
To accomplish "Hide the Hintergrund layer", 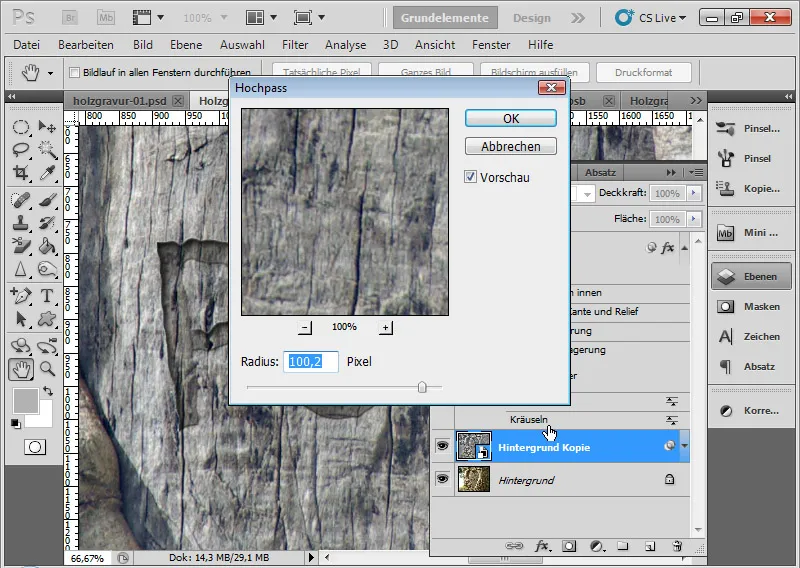I will pyautogui.click(x=442, y=479).
